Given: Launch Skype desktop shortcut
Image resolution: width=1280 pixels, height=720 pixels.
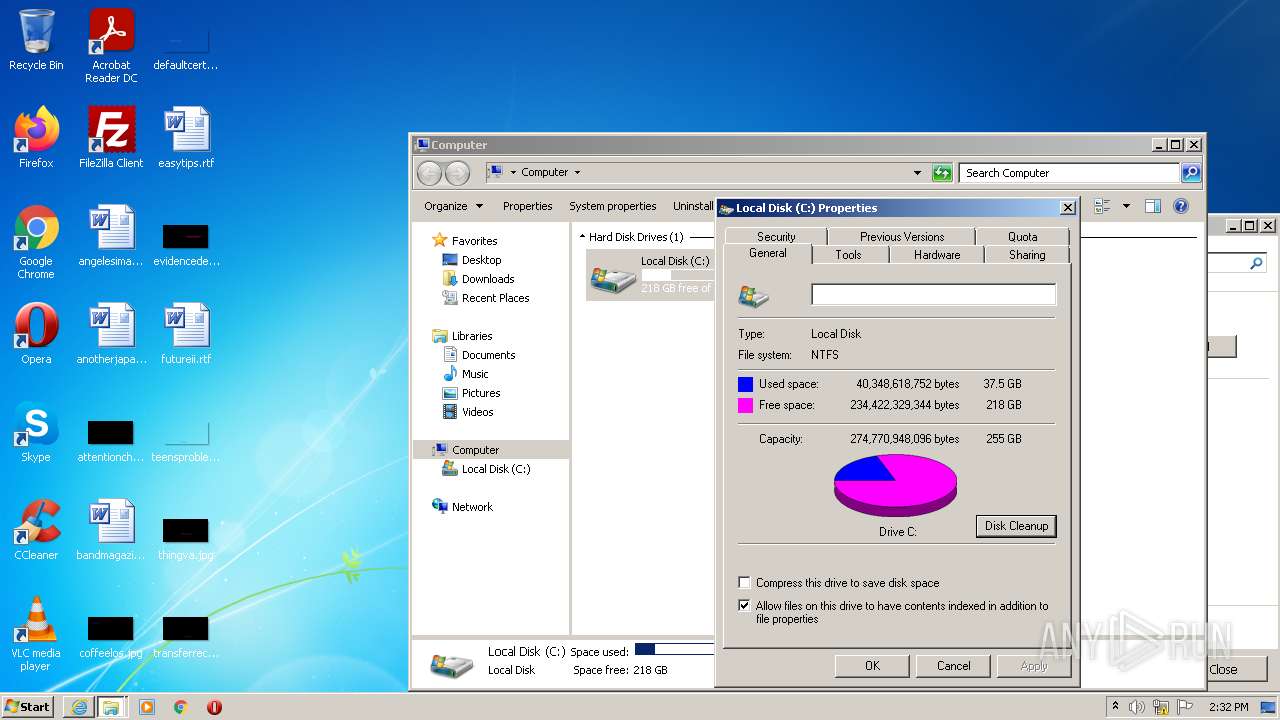Looking at the screenshot, I should click(x=36, y=432).
